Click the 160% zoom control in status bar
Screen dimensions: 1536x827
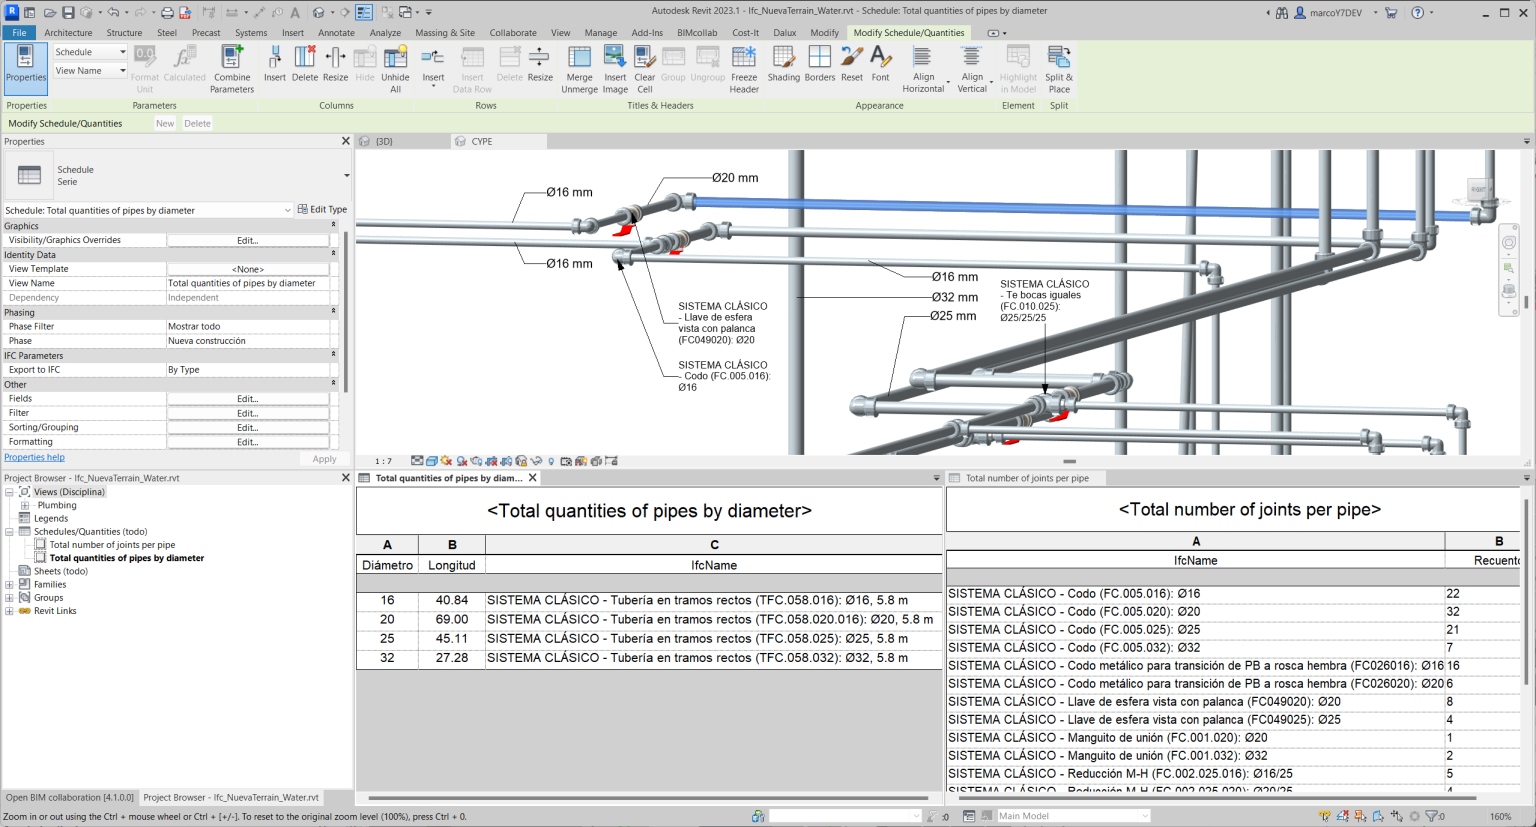[x=1500, y=815]
